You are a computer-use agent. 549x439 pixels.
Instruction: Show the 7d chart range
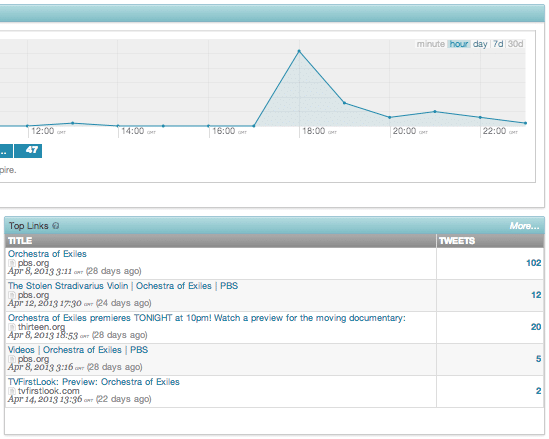tap(498, 44)
